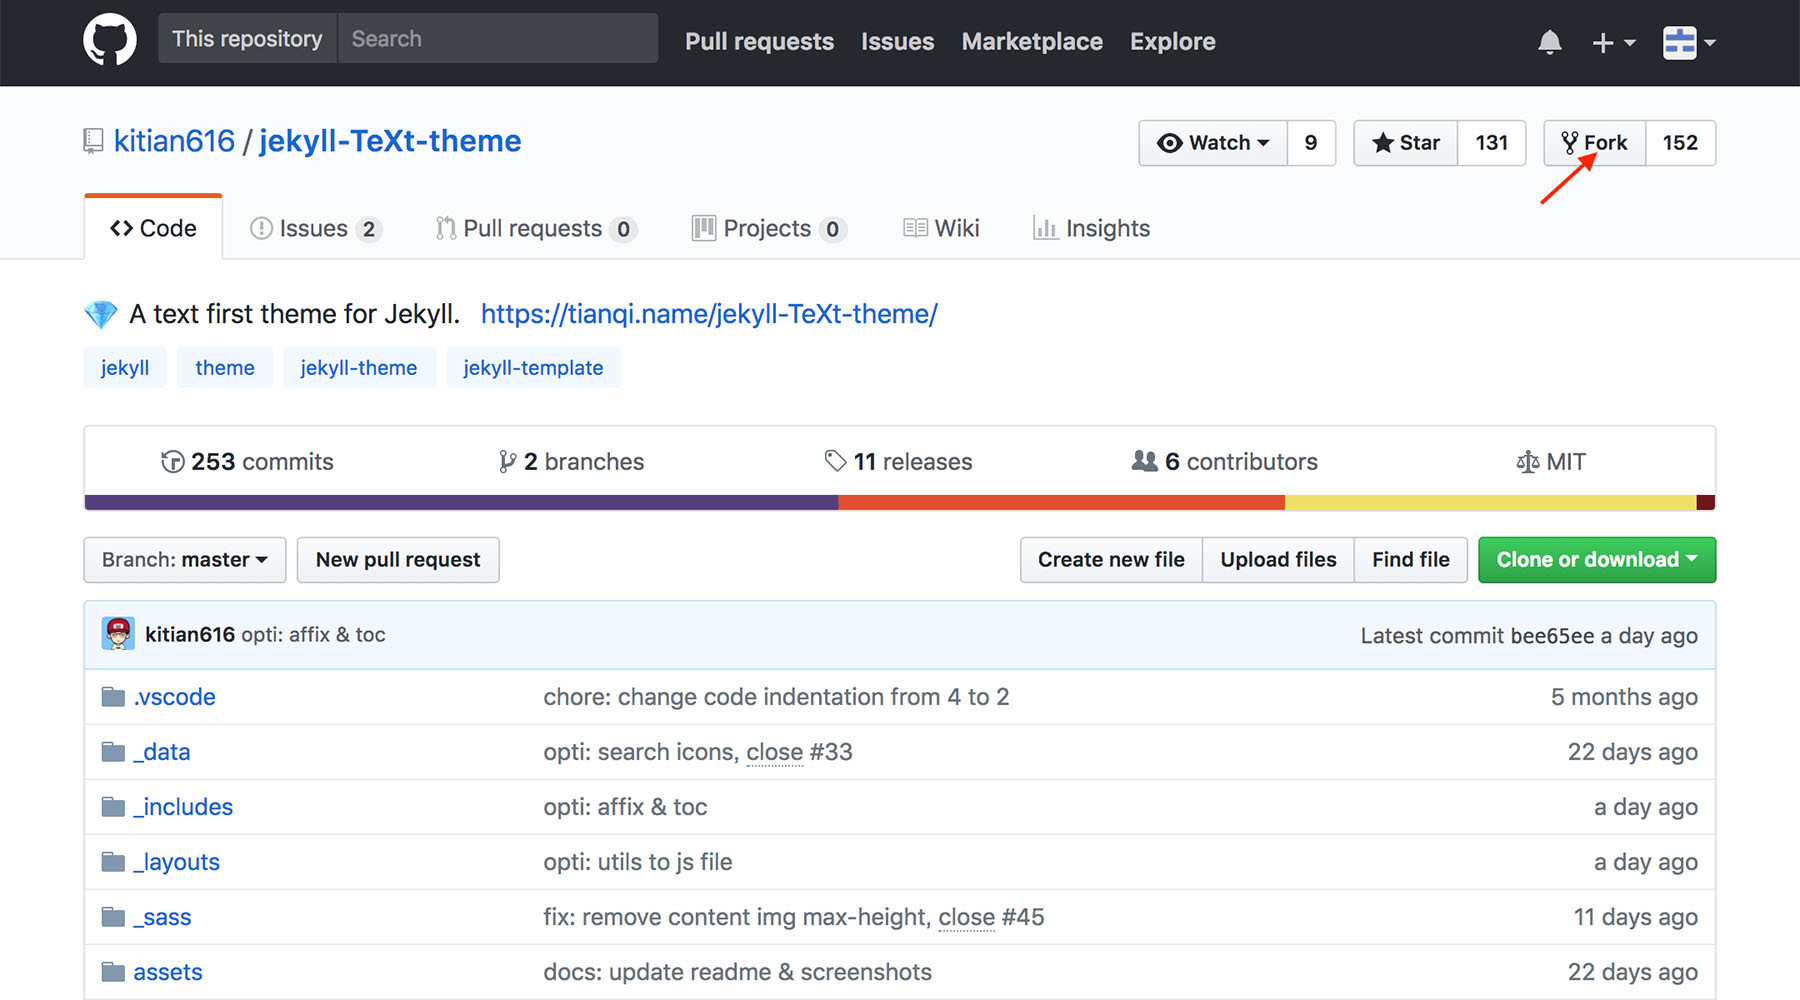
Task: Click the releases tag icon
Action: 835,461
